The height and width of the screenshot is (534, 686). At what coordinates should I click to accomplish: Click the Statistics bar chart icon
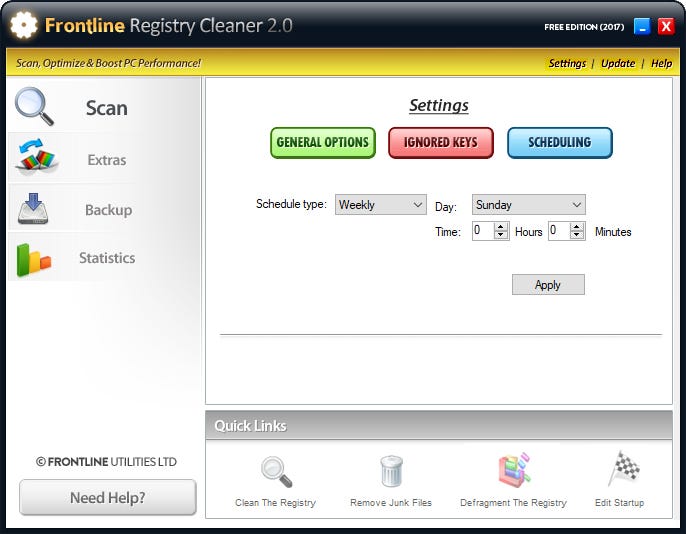tap(34, 260)
